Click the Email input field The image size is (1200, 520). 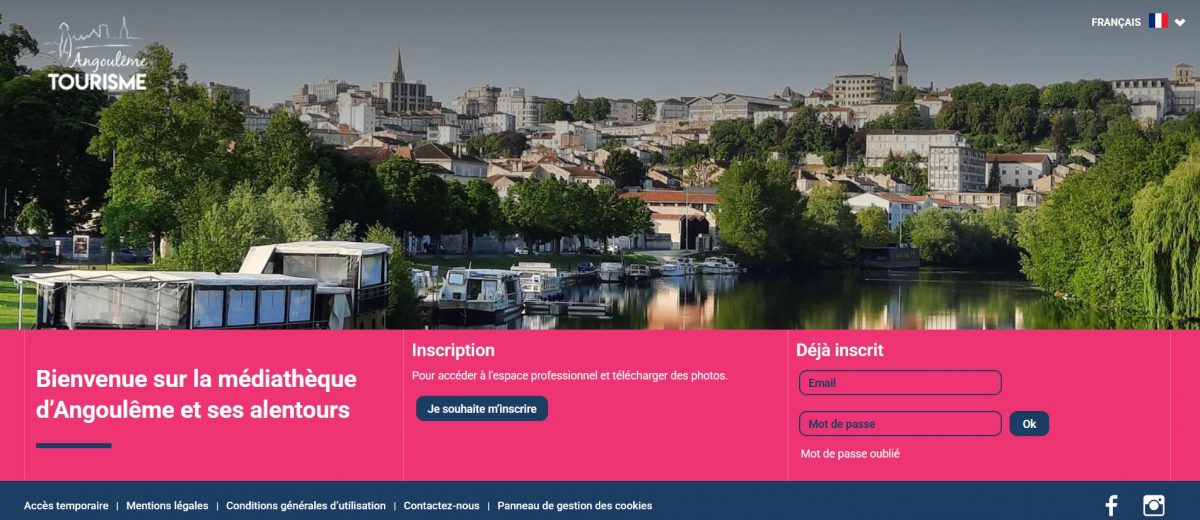click(x=900, y=383)
